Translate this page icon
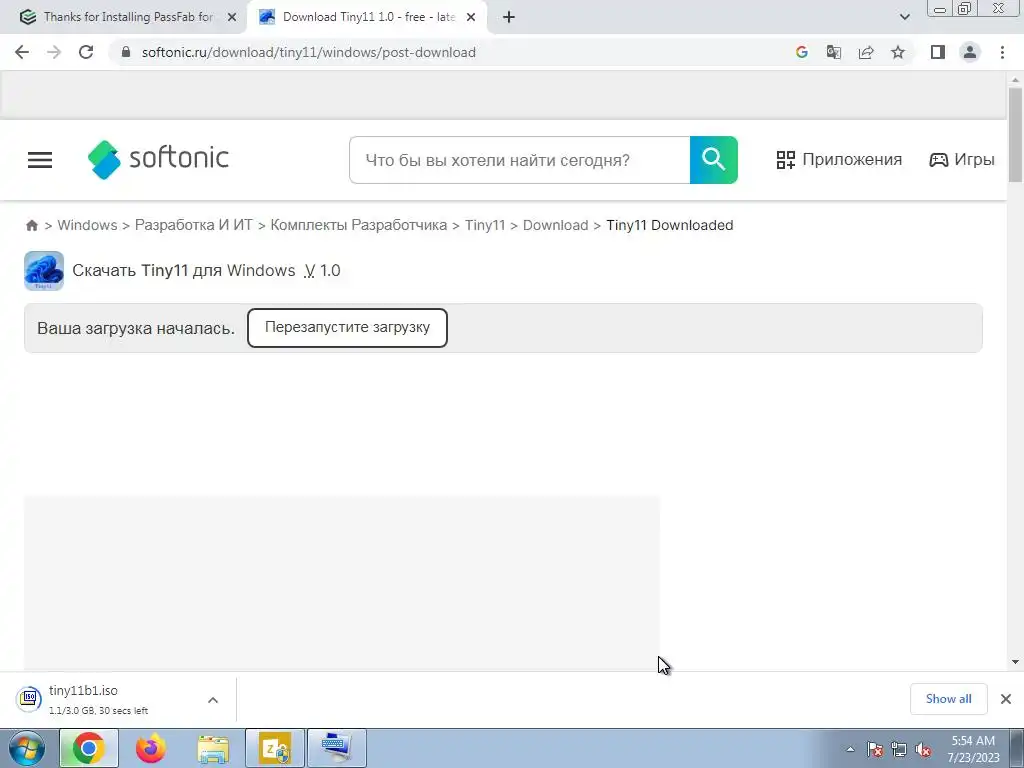 pos(833,52)
